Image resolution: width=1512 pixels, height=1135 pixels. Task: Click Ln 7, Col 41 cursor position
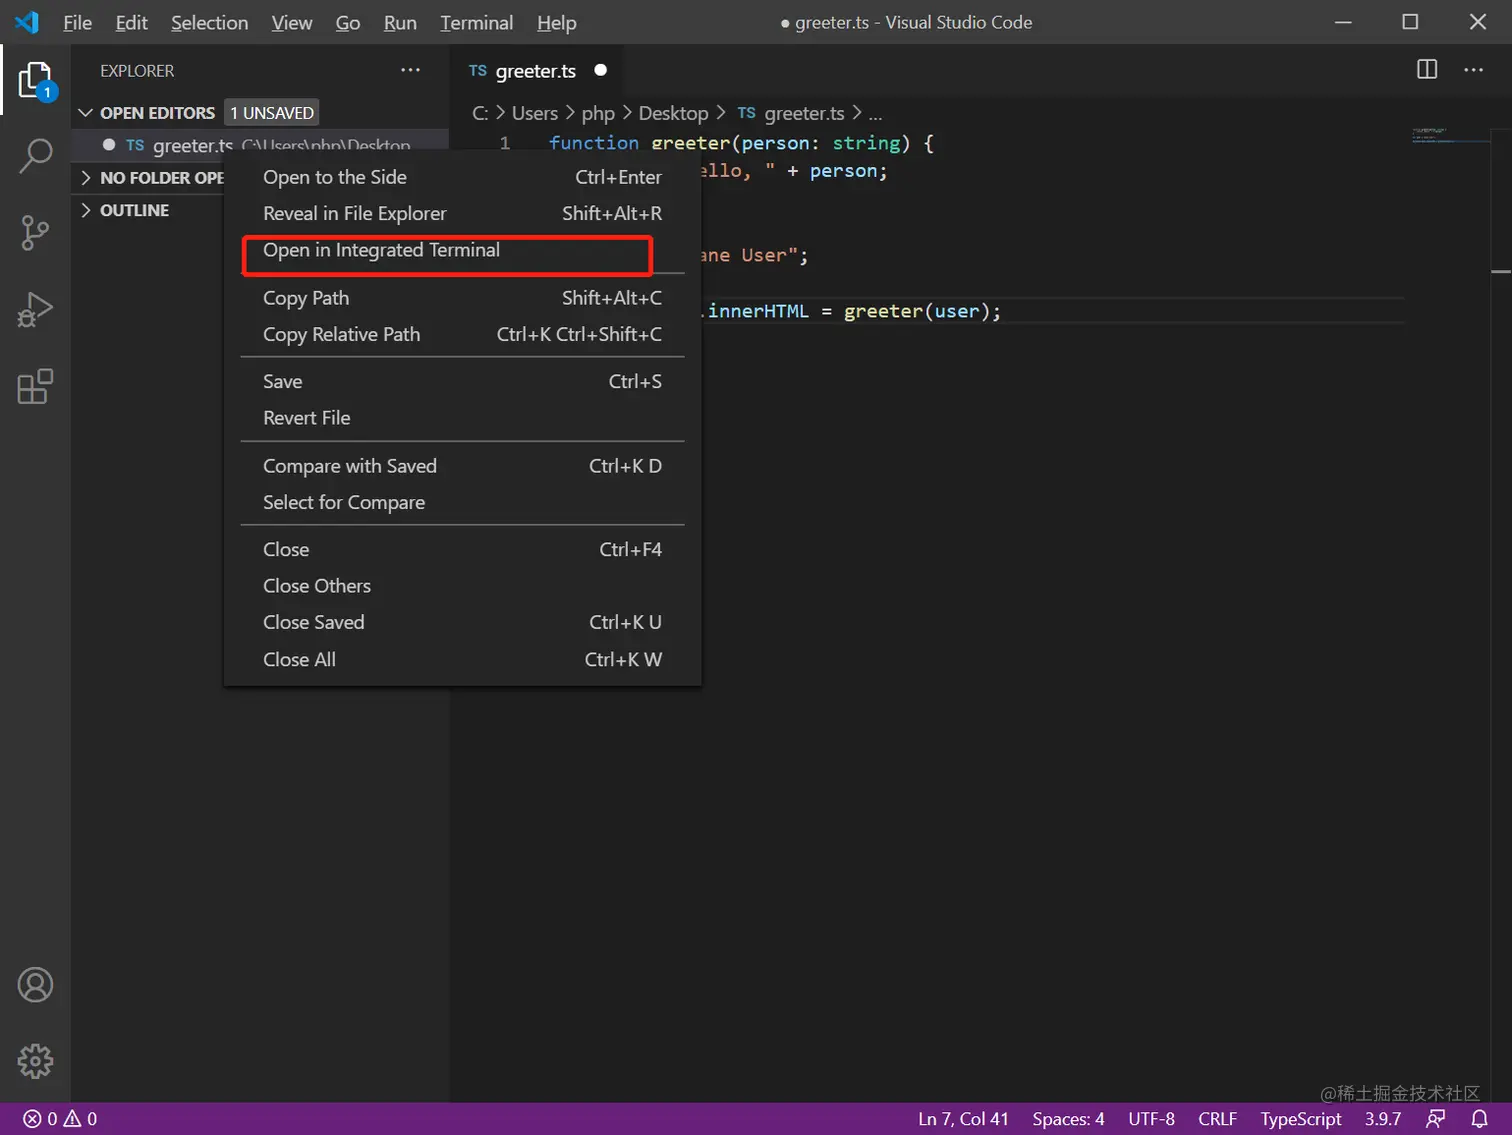point(963,1119)
